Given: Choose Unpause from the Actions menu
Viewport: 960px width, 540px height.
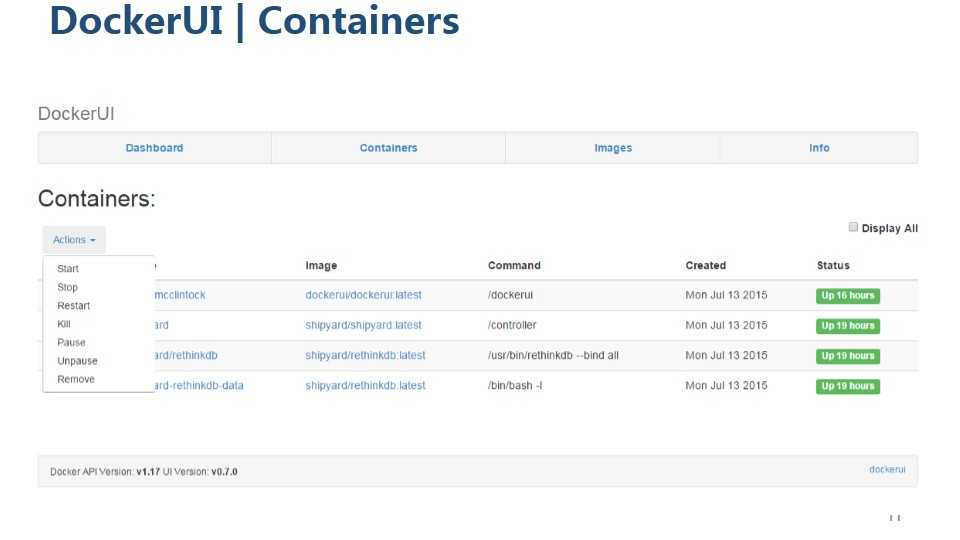Looking at the screenshot, I should click(77, 361).
